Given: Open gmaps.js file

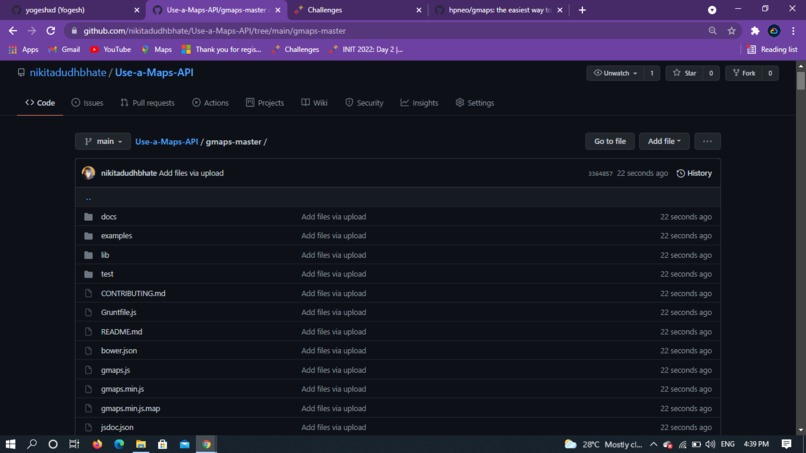Looking at the screenshot, I should coord(115,370).
